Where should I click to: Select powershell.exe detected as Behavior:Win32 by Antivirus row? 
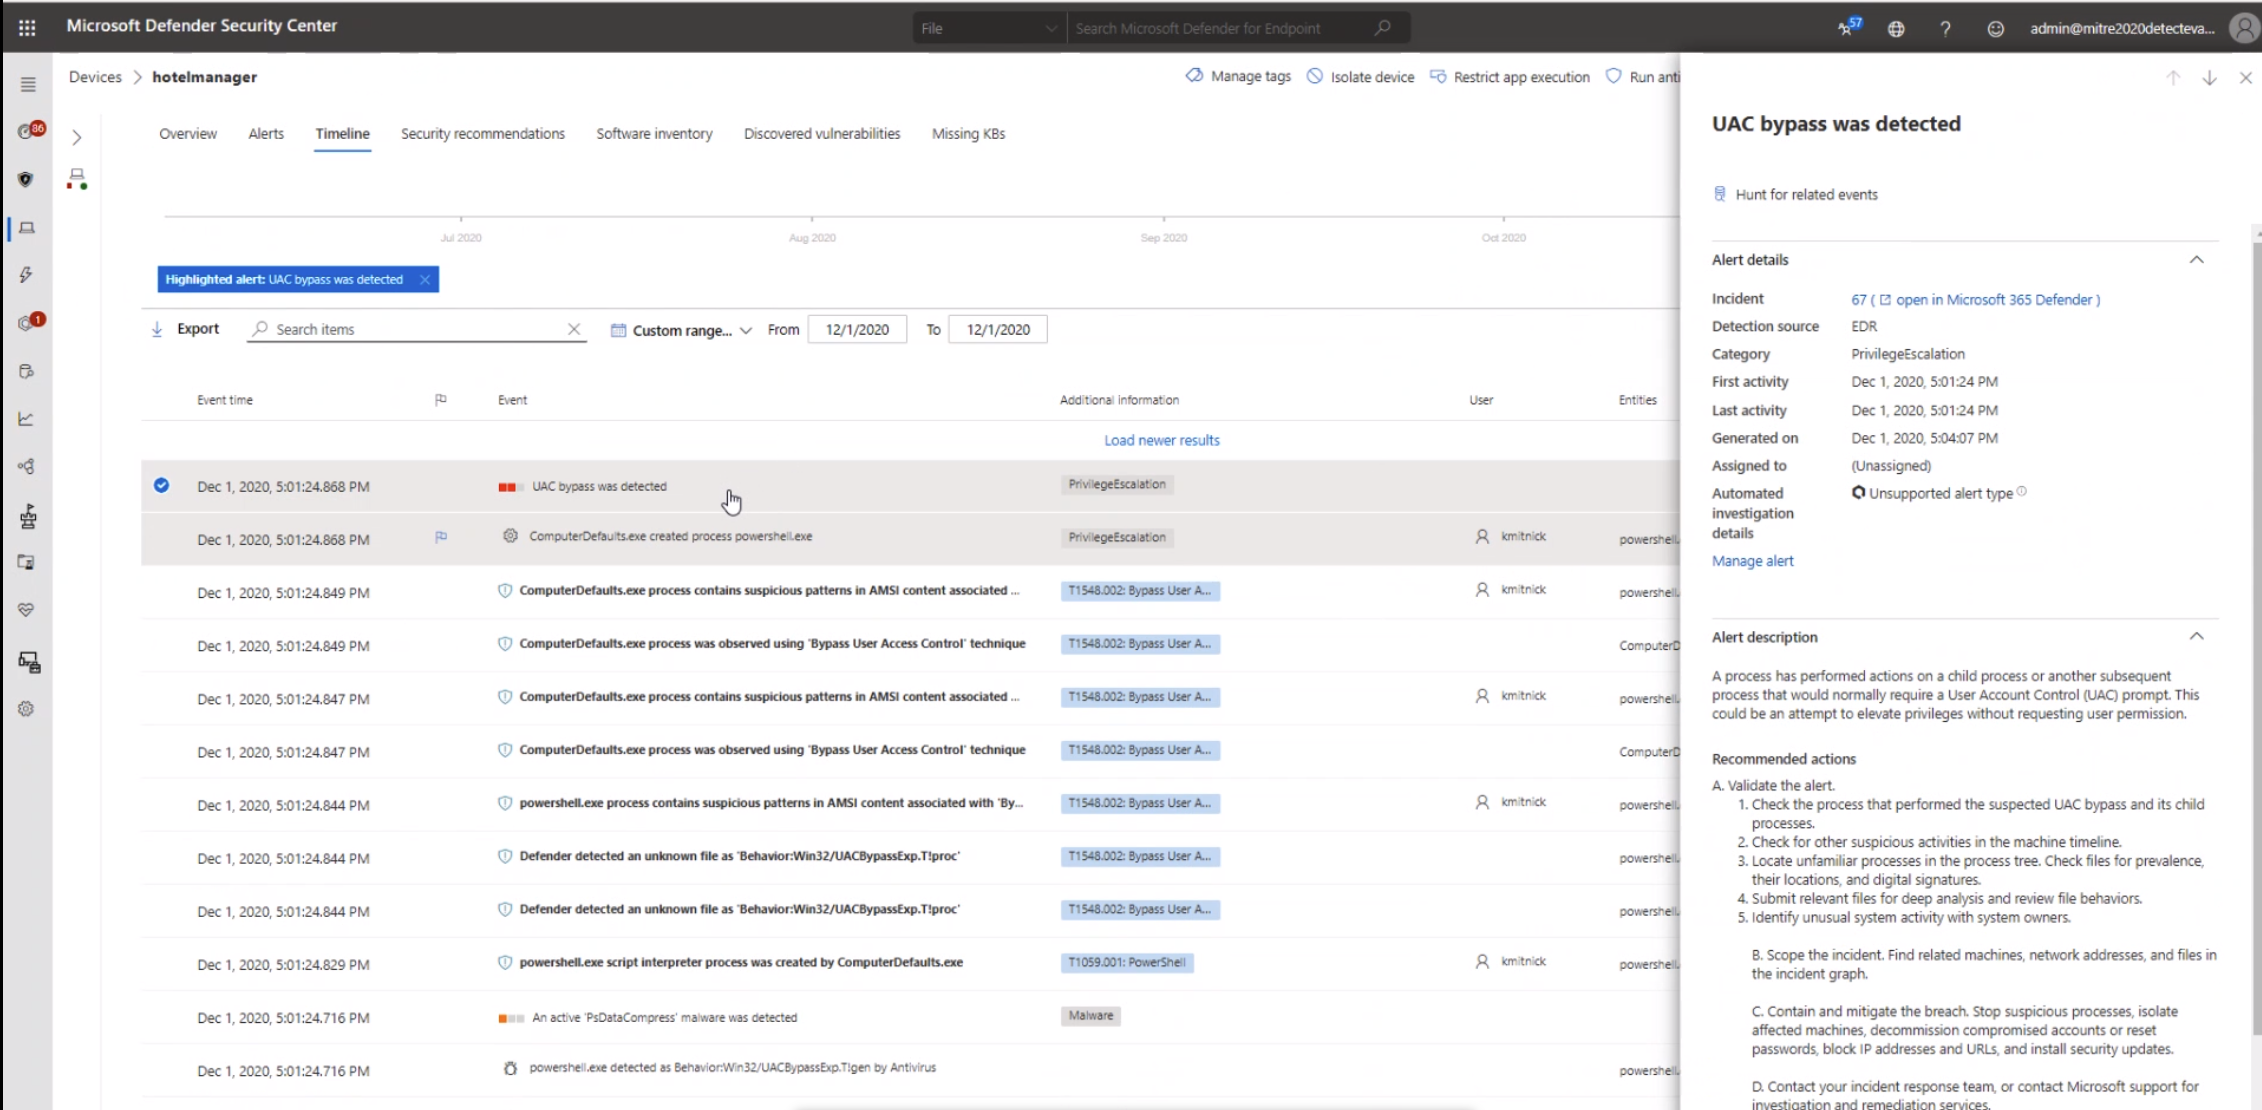(x=732, y=1068)
